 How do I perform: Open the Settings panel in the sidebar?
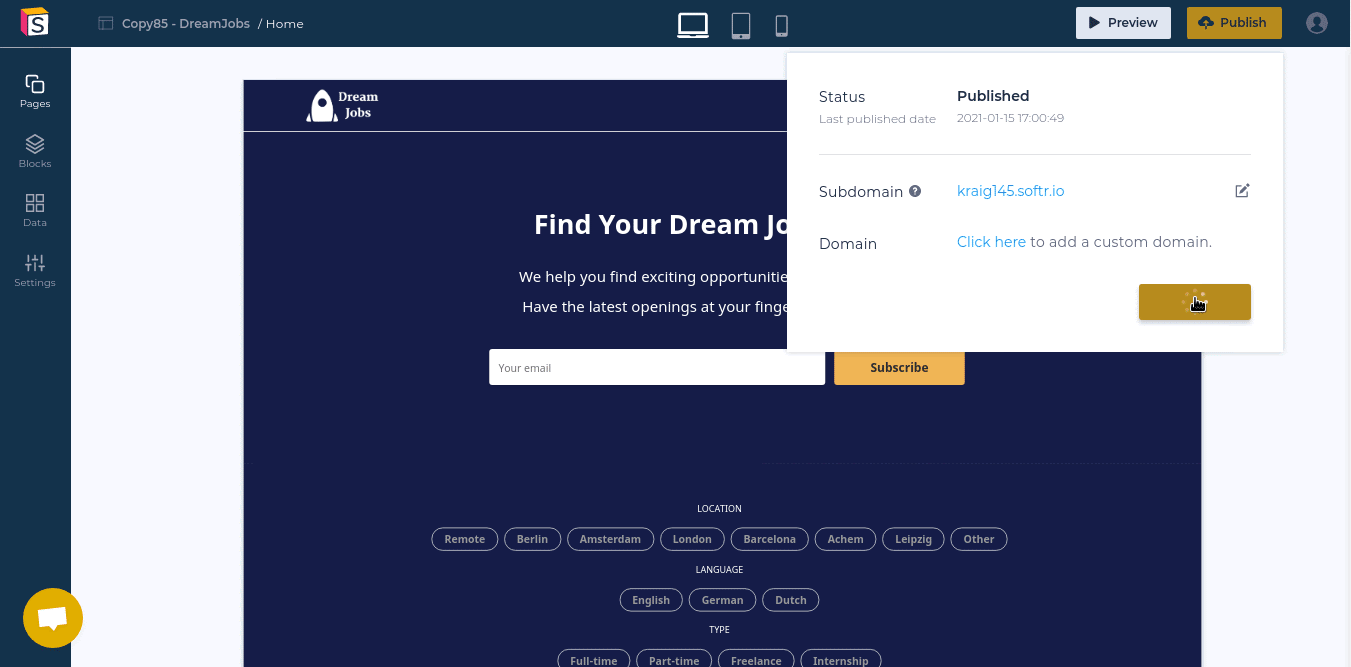tap(34, 269)
